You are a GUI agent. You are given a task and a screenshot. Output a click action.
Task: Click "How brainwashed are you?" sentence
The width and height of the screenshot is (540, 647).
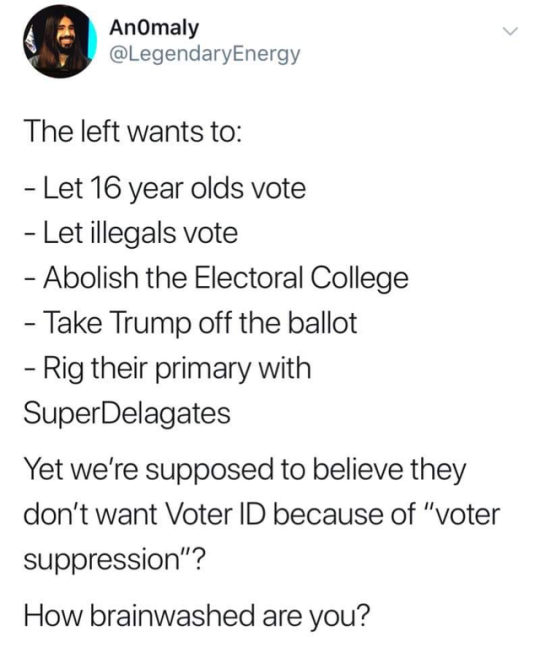pyautogui.click(x=197, y=616)
